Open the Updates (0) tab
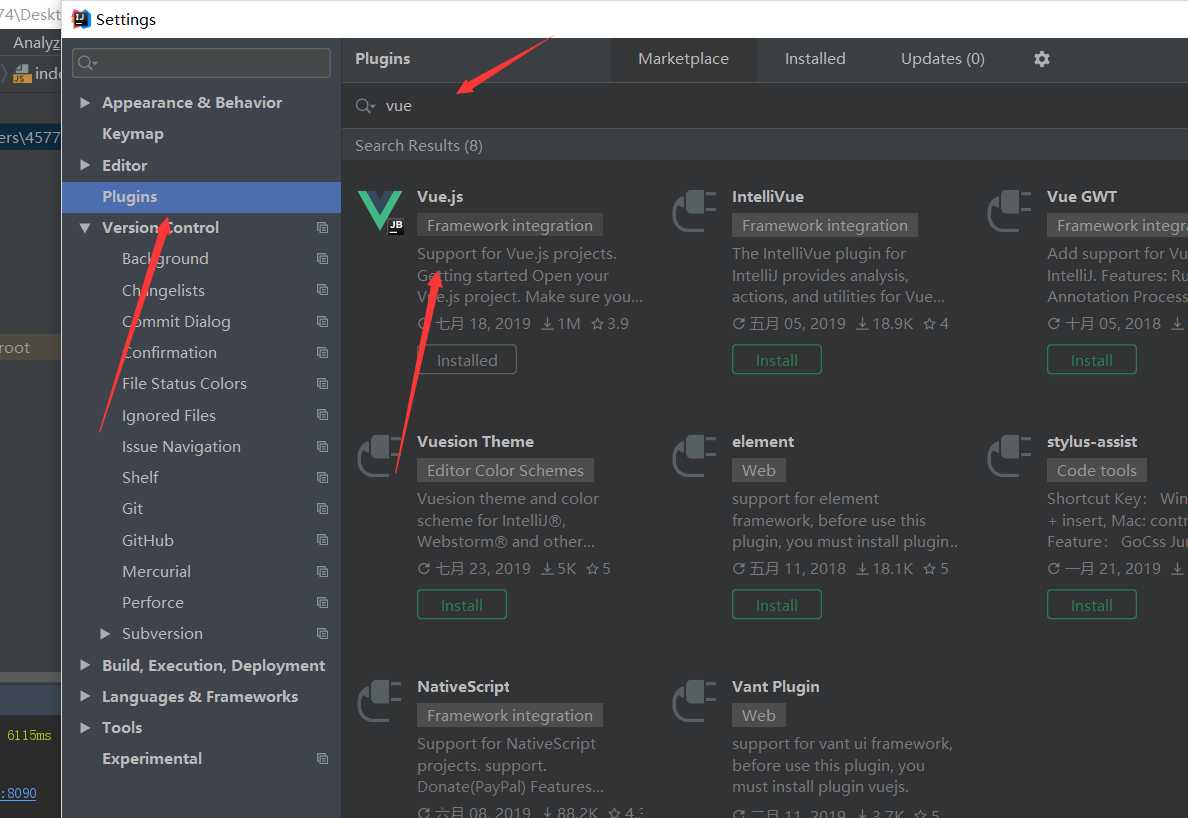The height and width of the screenshot is (818, 1188). coord(942,59)
